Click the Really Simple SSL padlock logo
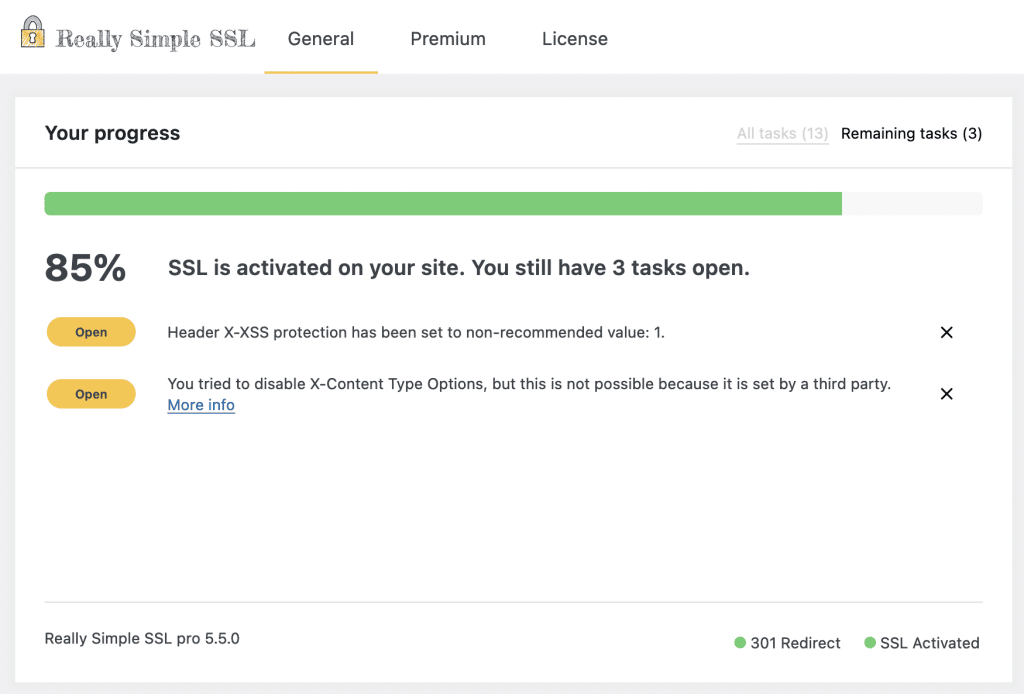 tap(33, 32)
